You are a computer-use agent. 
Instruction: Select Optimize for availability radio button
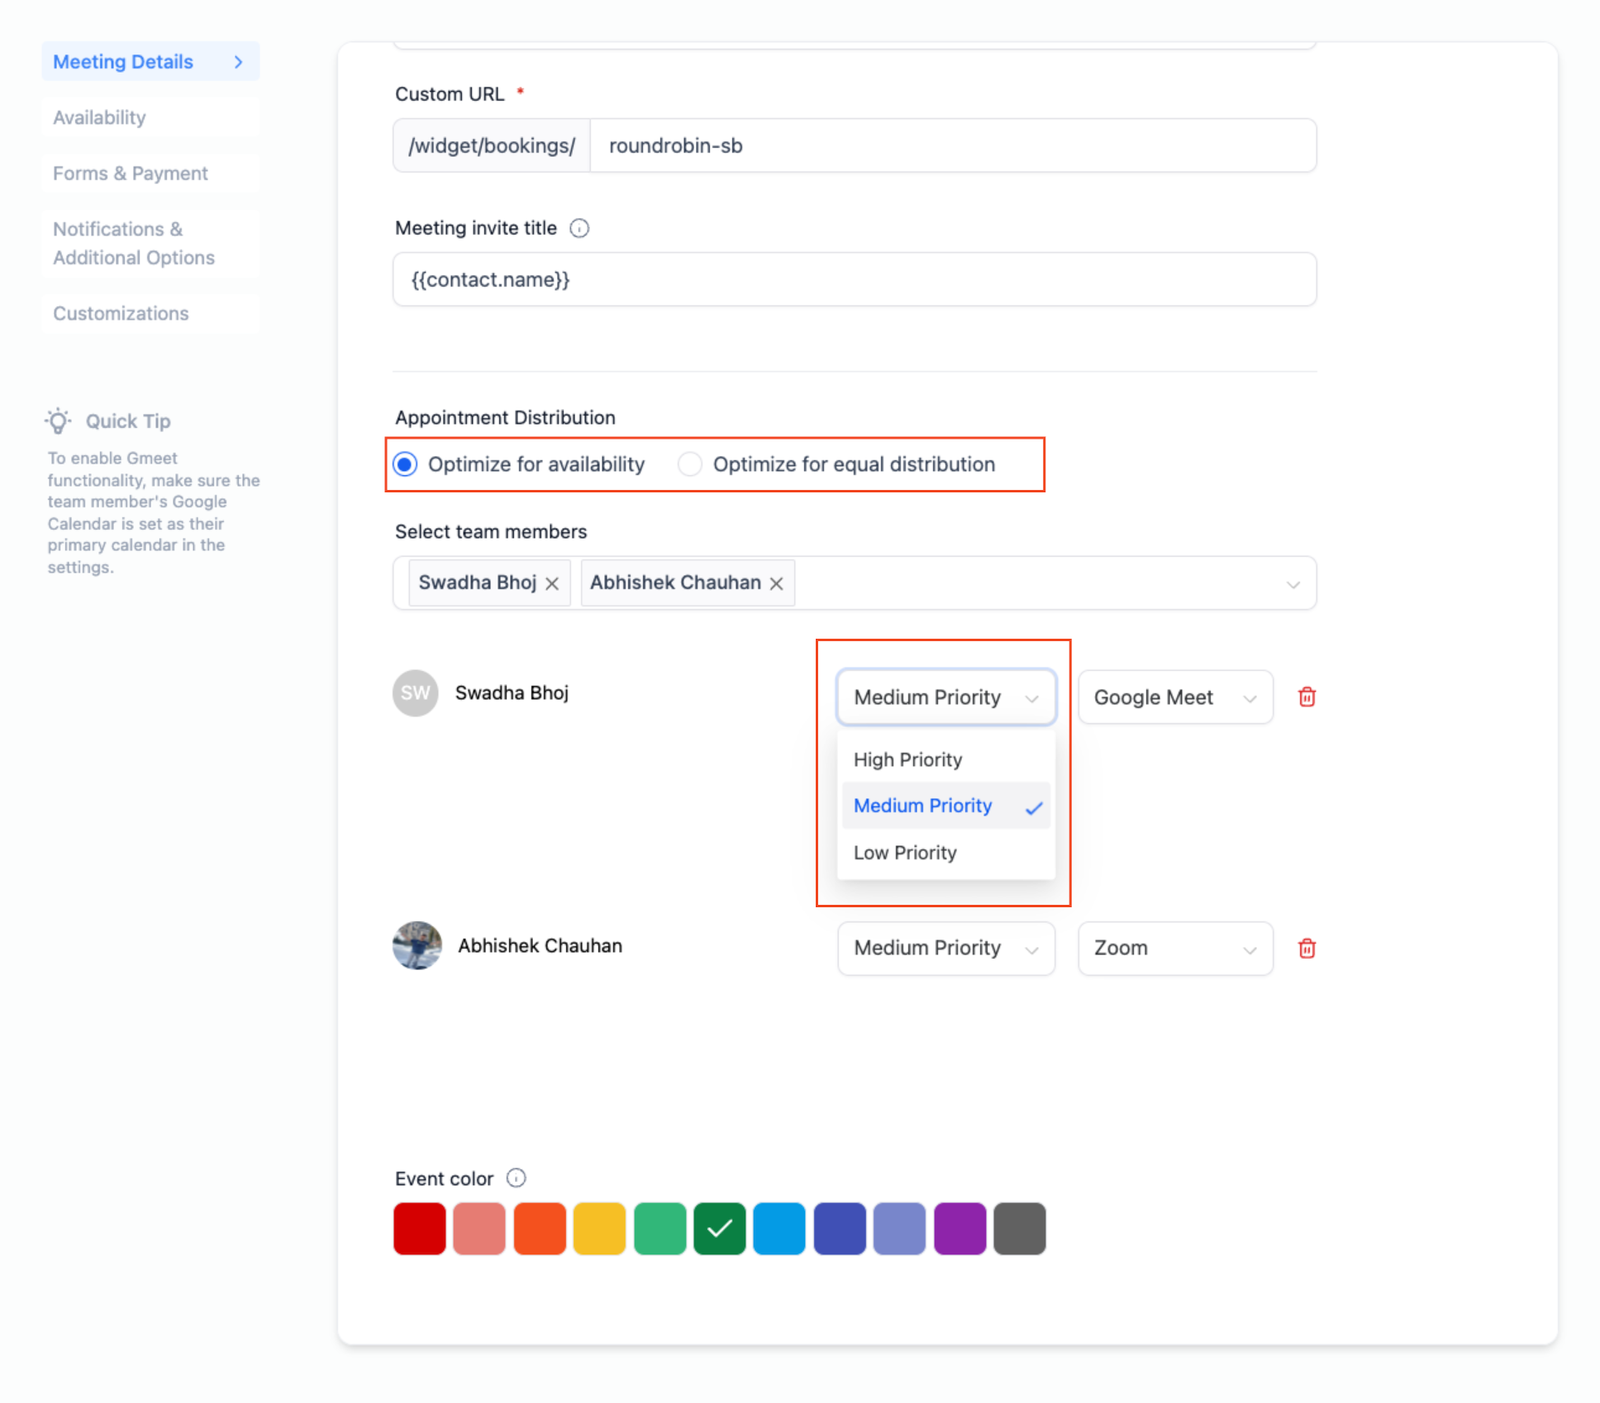405,464
